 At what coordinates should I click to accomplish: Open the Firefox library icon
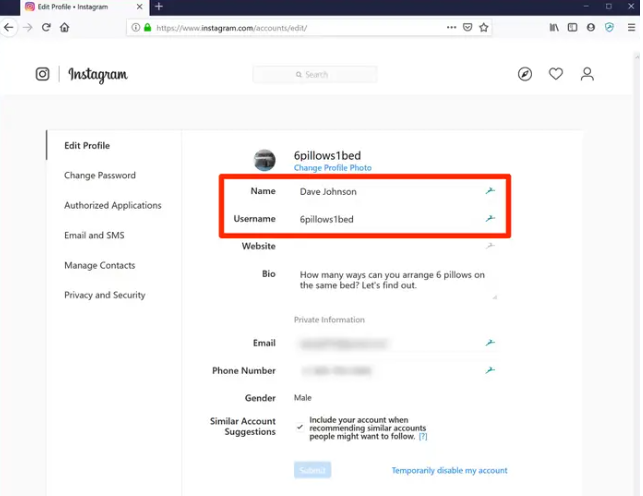point(554,27)
